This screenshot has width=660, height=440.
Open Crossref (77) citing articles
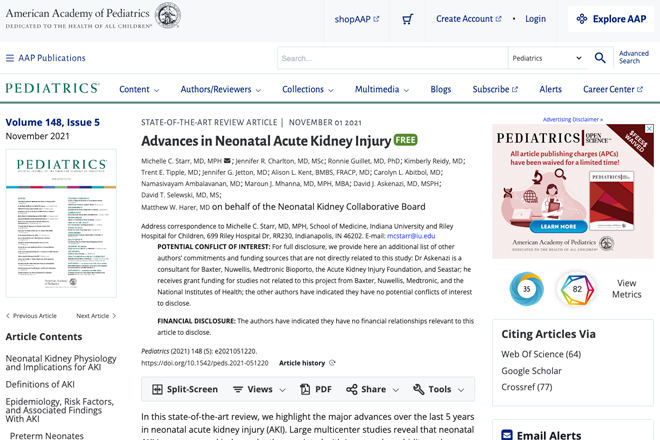(527, 387)
